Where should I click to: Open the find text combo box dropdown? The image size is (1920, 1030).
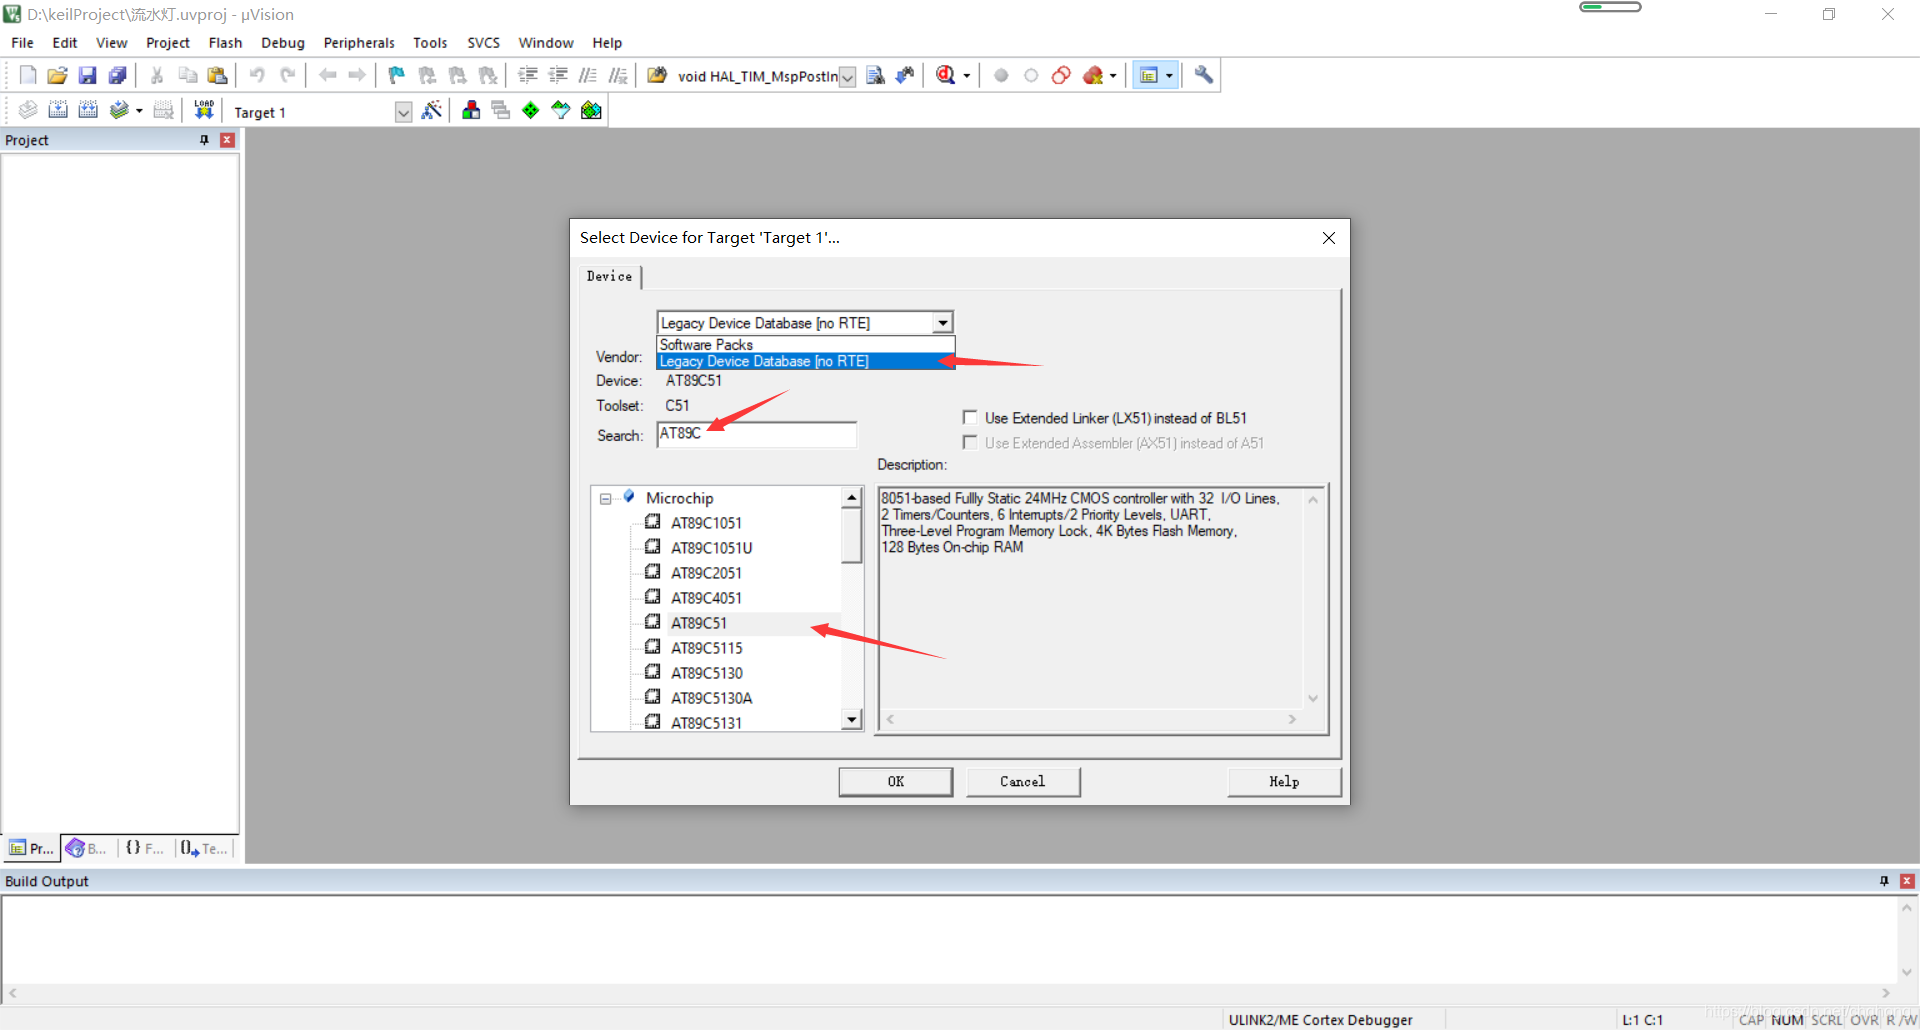(847, 77)
